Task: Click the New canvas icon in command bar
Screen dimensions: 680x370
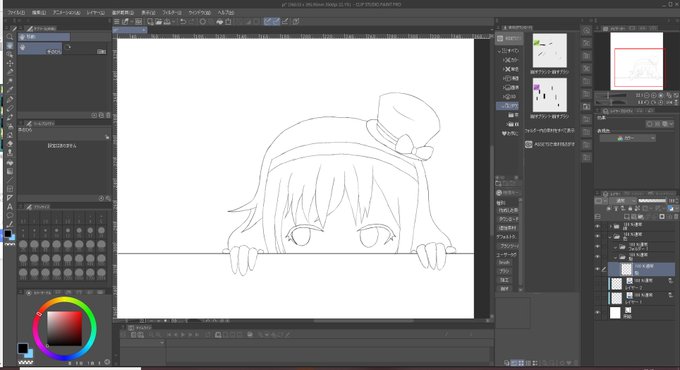Action: [150, 21]
